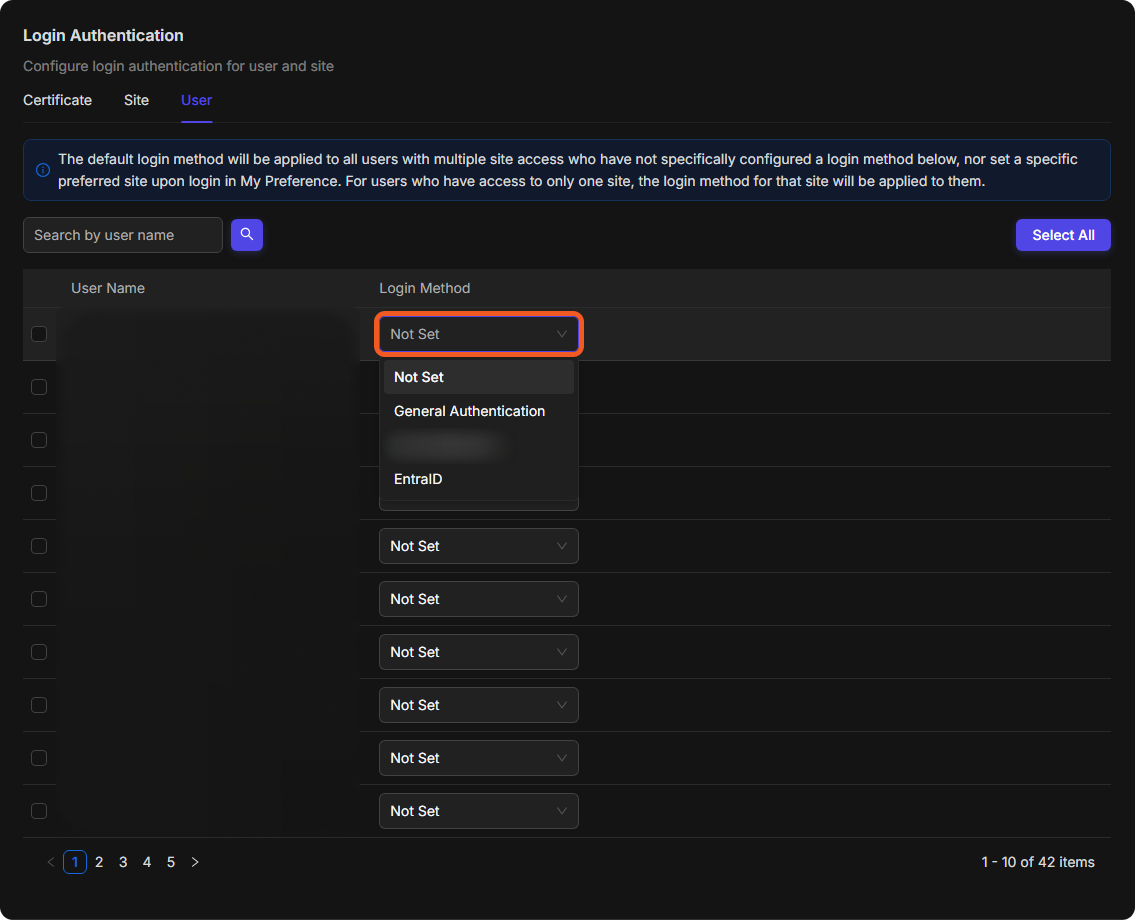Switch to the Site tab
Viewport: 1135px width, 920px height.
[x=136, y=100]
